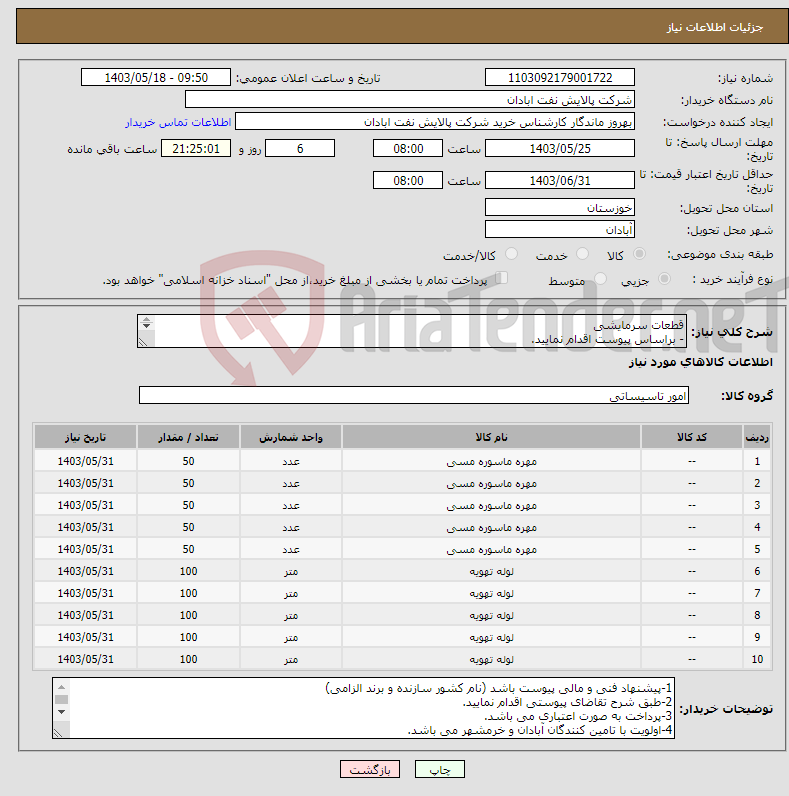The height and width of the screenshot is (796, 789).
Task: Select the کالا/خدمت radio button
Action: [511, 254]
